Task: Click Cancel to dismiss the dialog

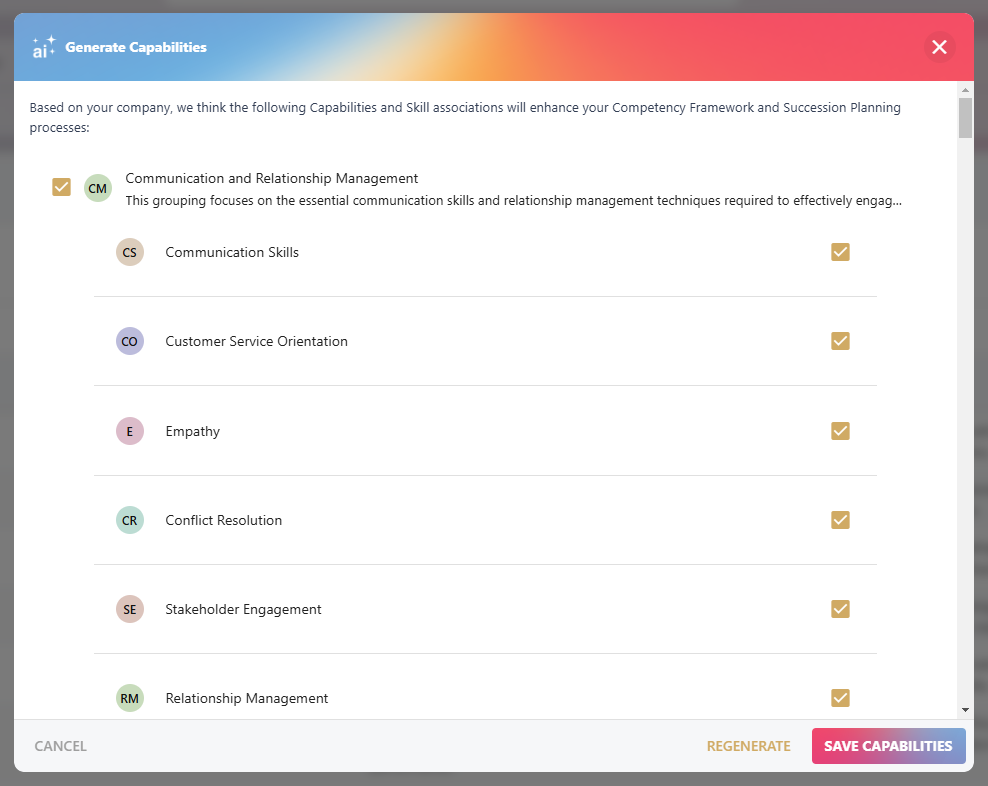Action: click(x=60, y=746)
